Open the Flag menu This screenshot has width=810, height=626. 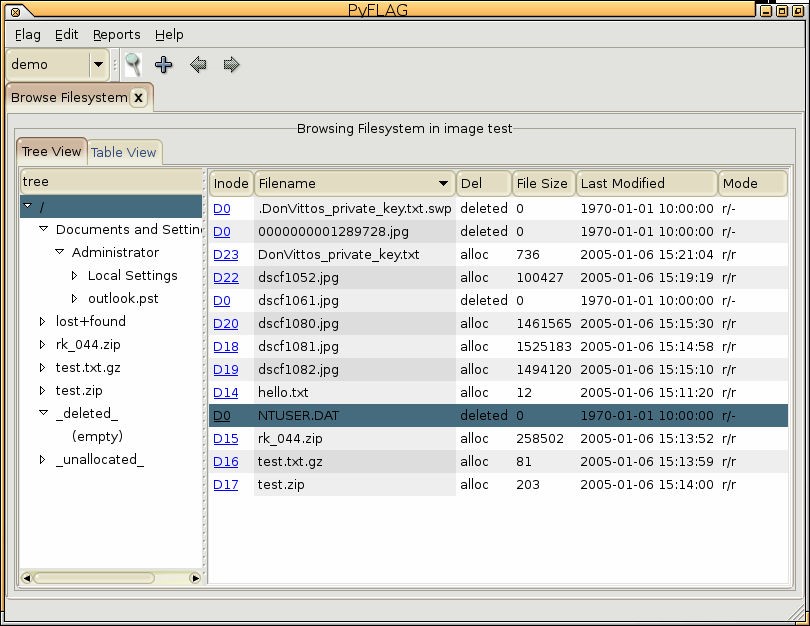(28, 34)
